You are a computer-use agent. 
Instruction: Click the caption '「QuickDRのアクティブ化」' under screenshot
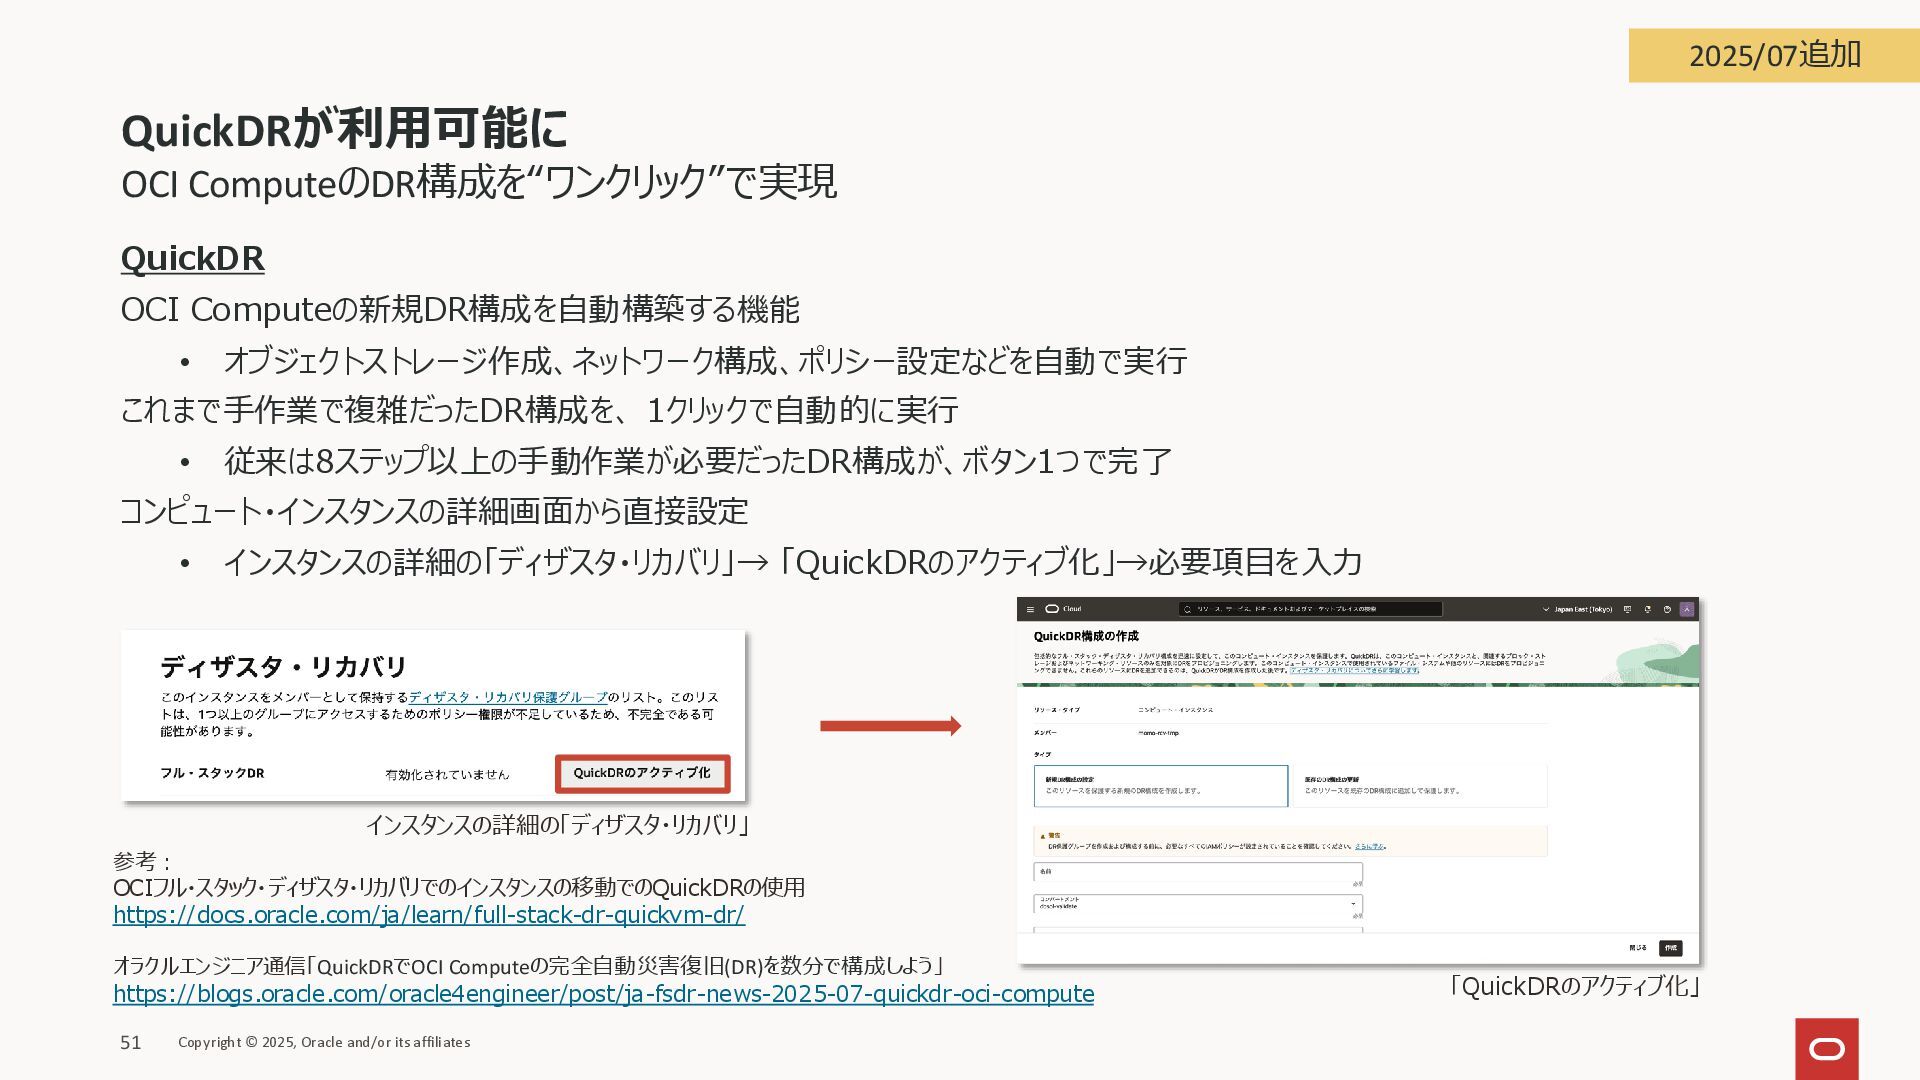(x=1574, y=987)
